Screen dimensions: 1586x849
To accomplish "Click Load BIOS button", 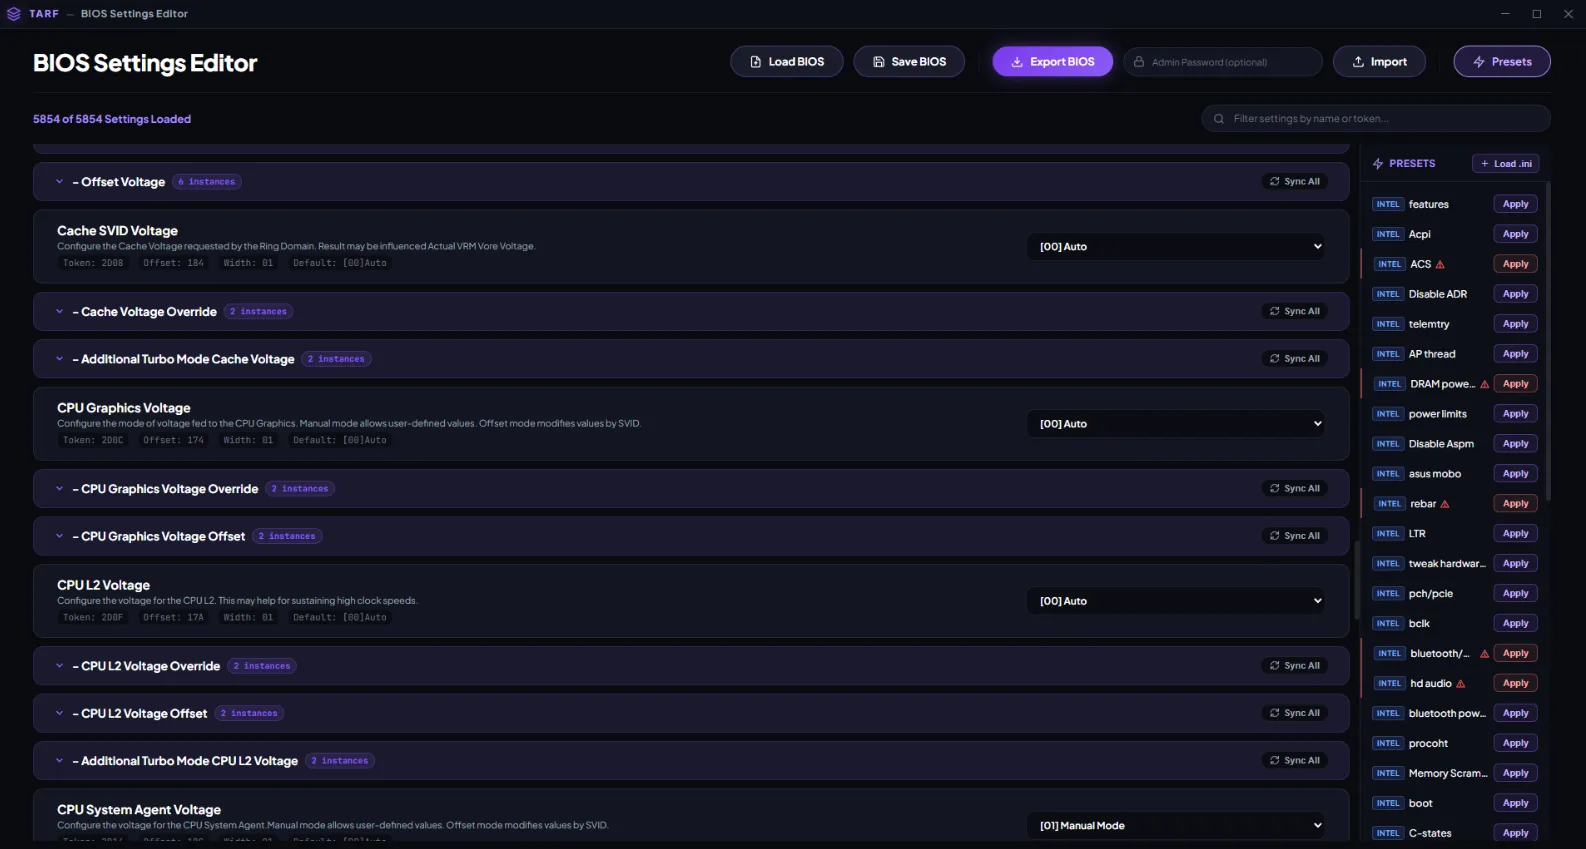I will pyautogui.click(x=786, y=62).
